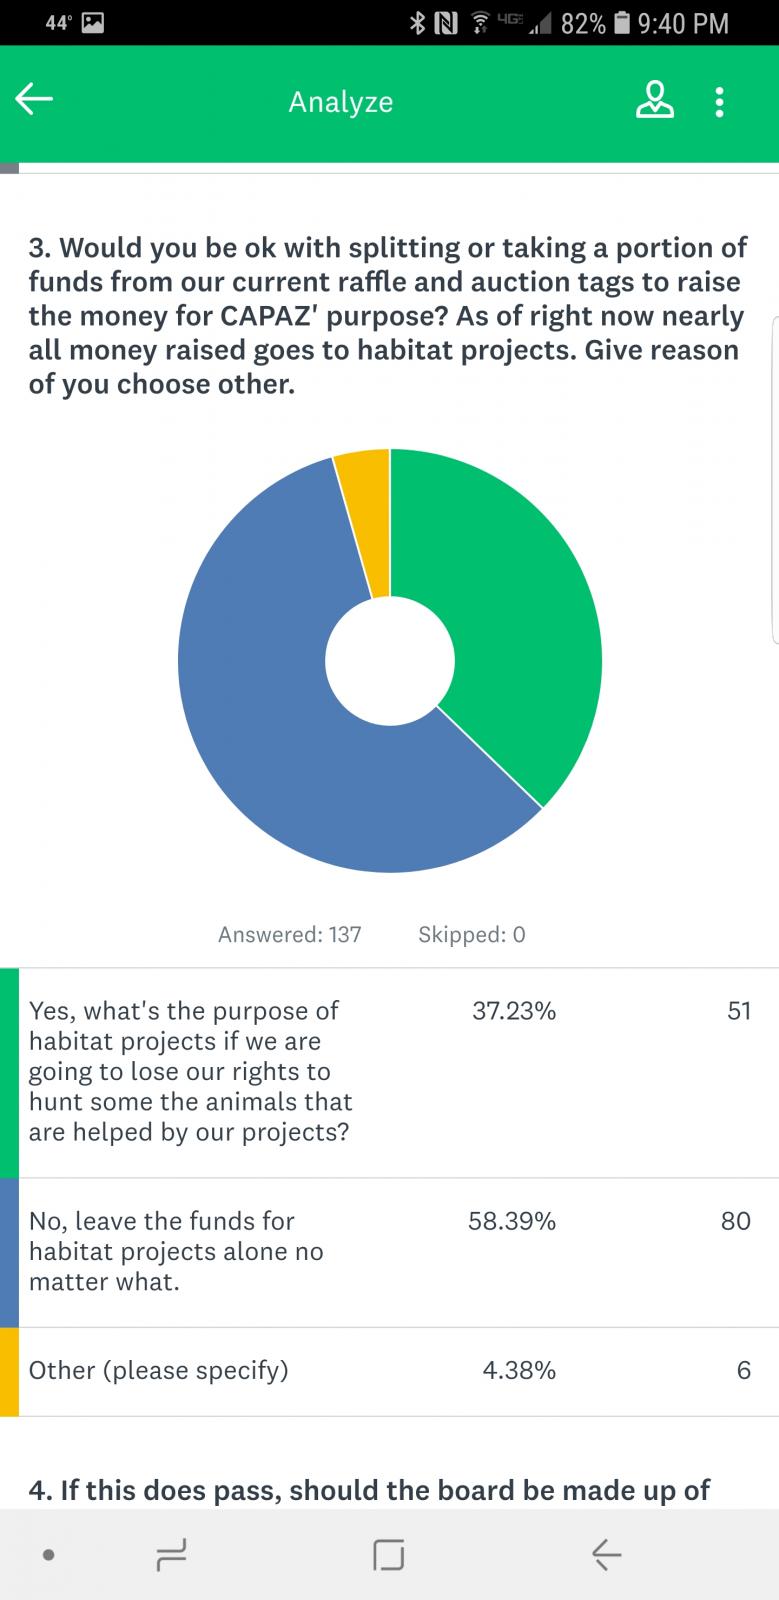
Task: Tap the NFC status icon
Action: pos(446,23)
